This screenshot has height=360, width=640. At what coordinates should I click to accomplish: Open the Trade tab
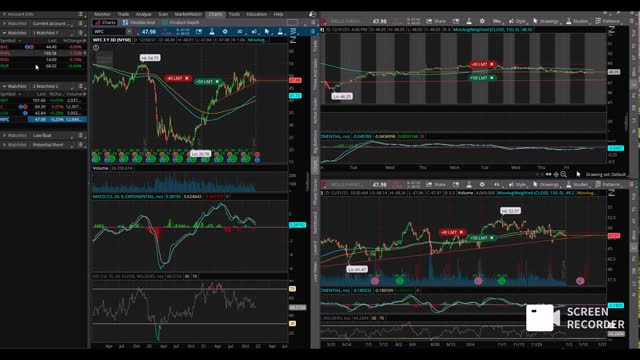(123, 14)
